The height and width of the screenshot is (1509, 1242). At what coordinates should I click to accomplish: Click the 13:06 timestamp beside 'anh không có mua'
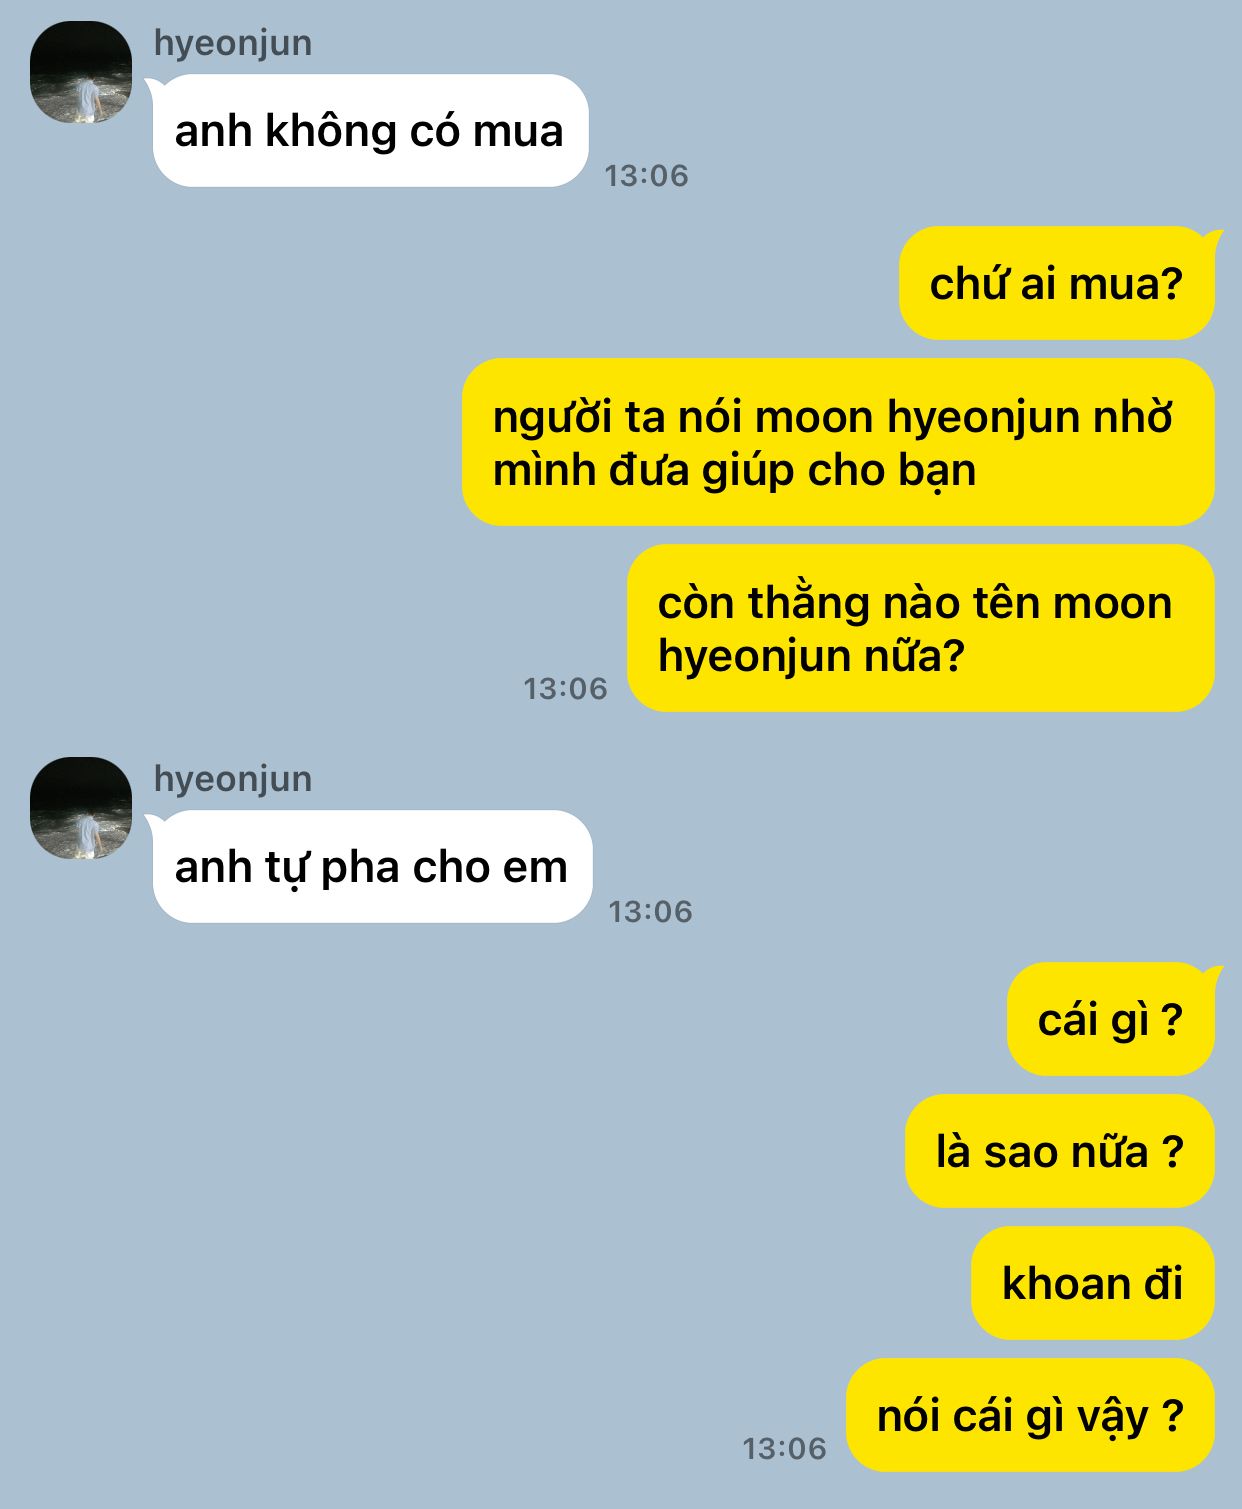(646, 176)
